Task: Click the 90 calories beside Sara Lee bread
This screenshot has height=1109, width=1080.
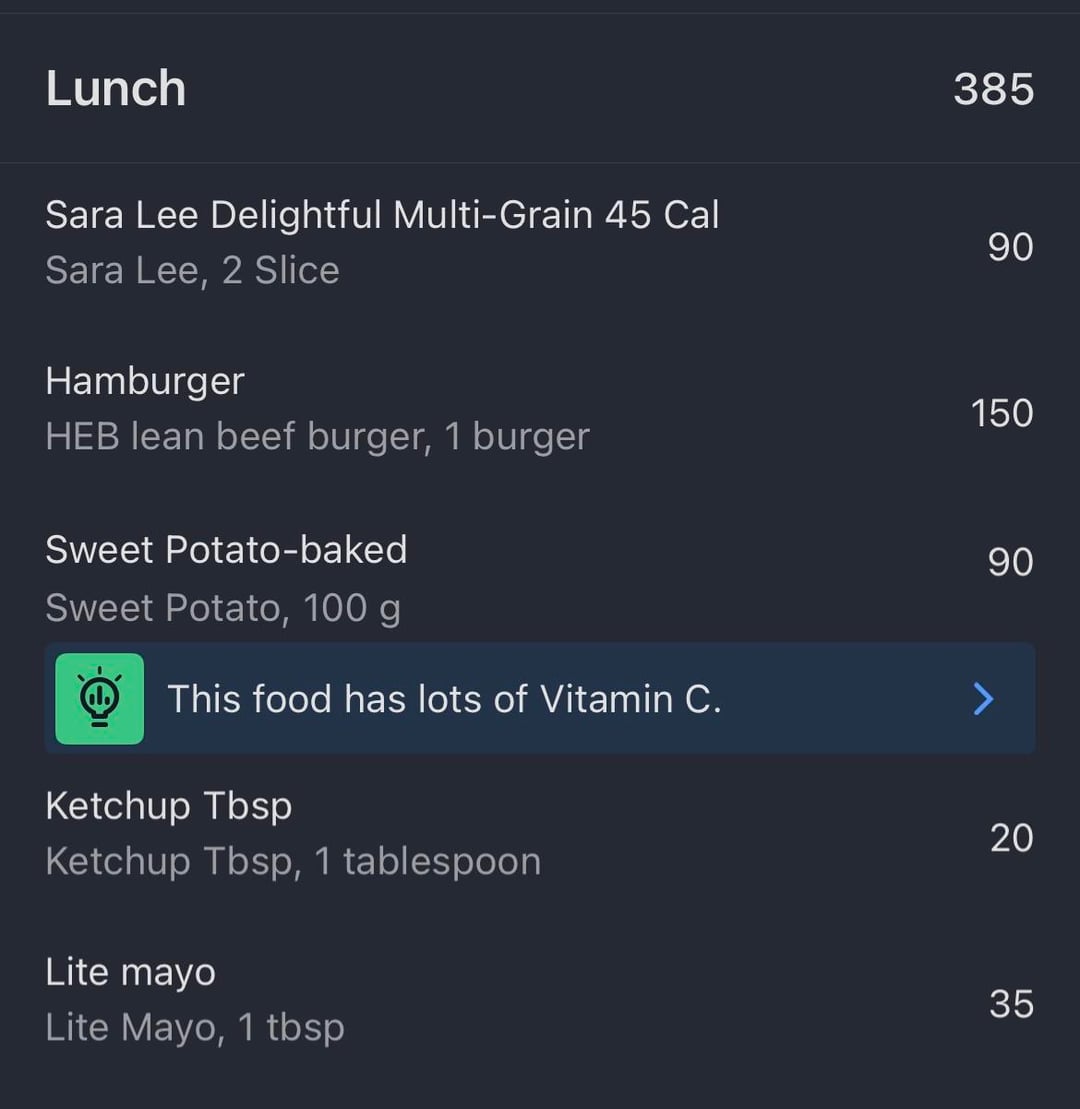Action: pyautogui.click(x=1010, y=246)
